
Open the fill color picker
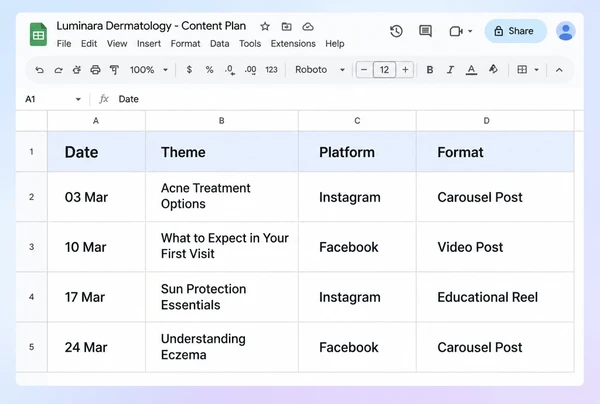tap(493, 69)
